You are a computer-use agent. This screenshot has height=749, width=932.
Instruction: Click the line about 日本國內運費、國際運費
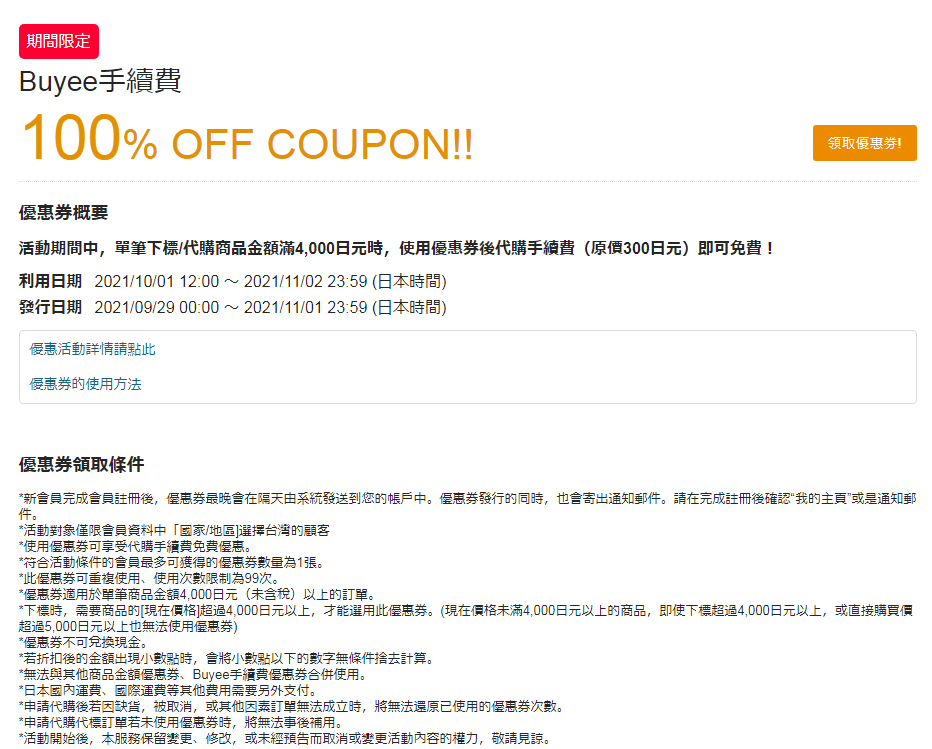pos(169,691)
